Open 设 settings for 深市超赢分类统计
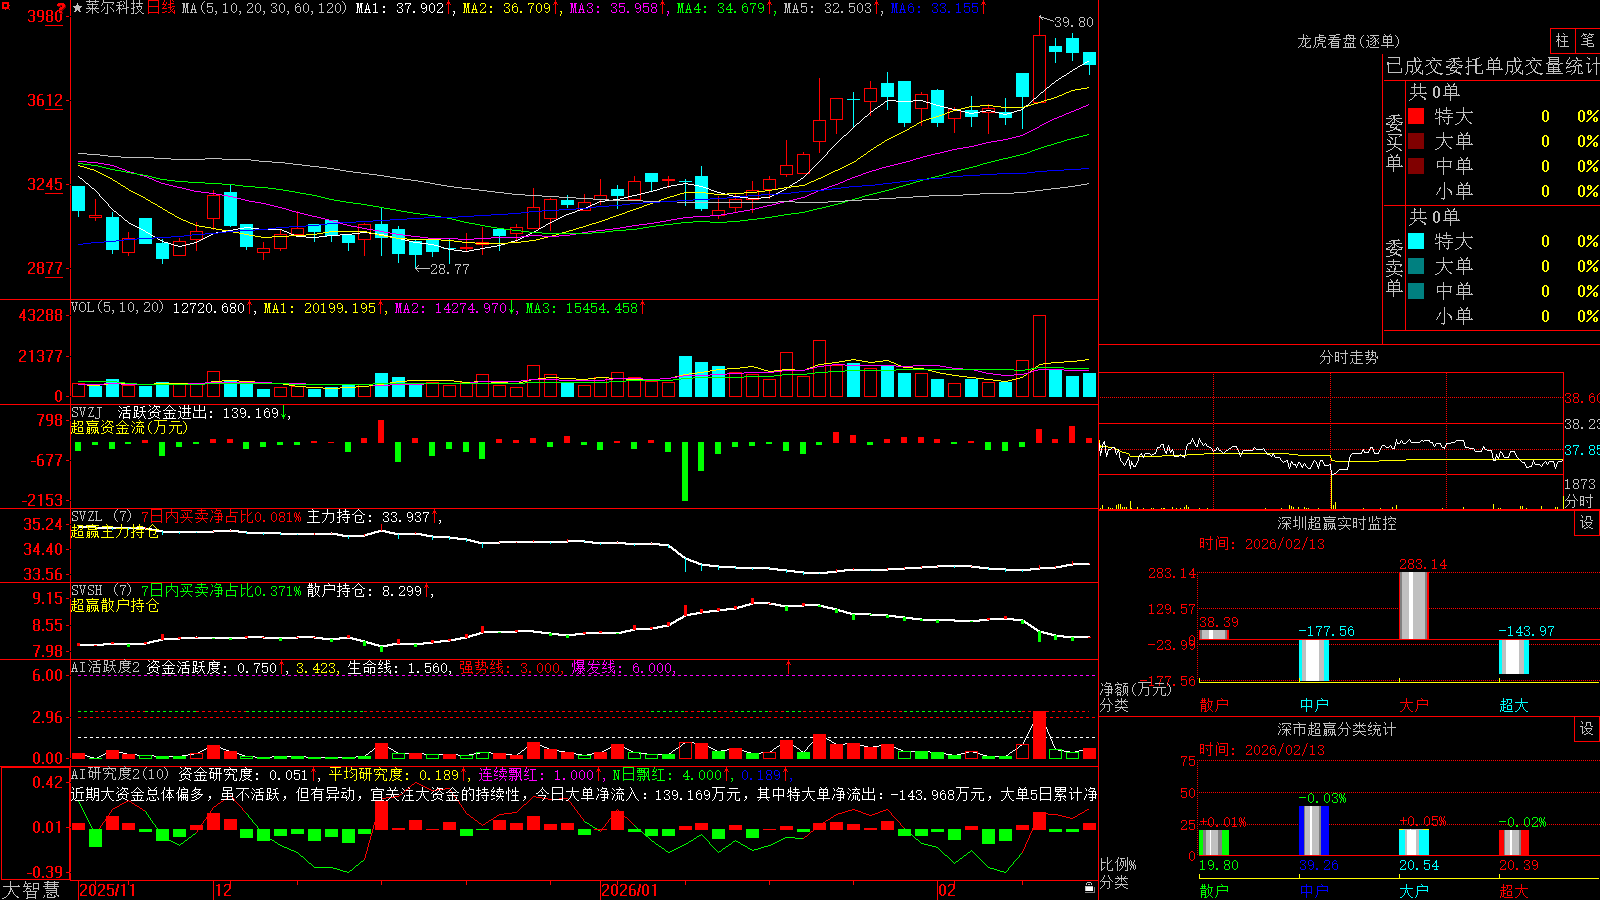The image size is (1600, 900). coord(1587,729)
